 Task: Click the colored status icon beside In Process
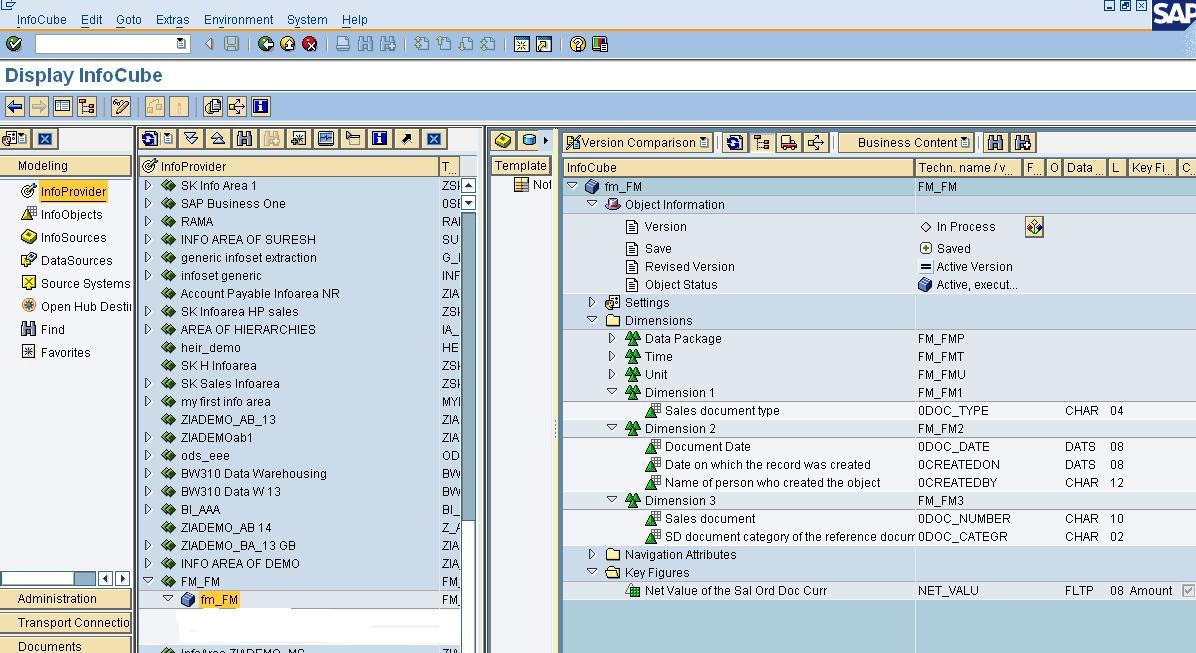tap(1034, 227)
